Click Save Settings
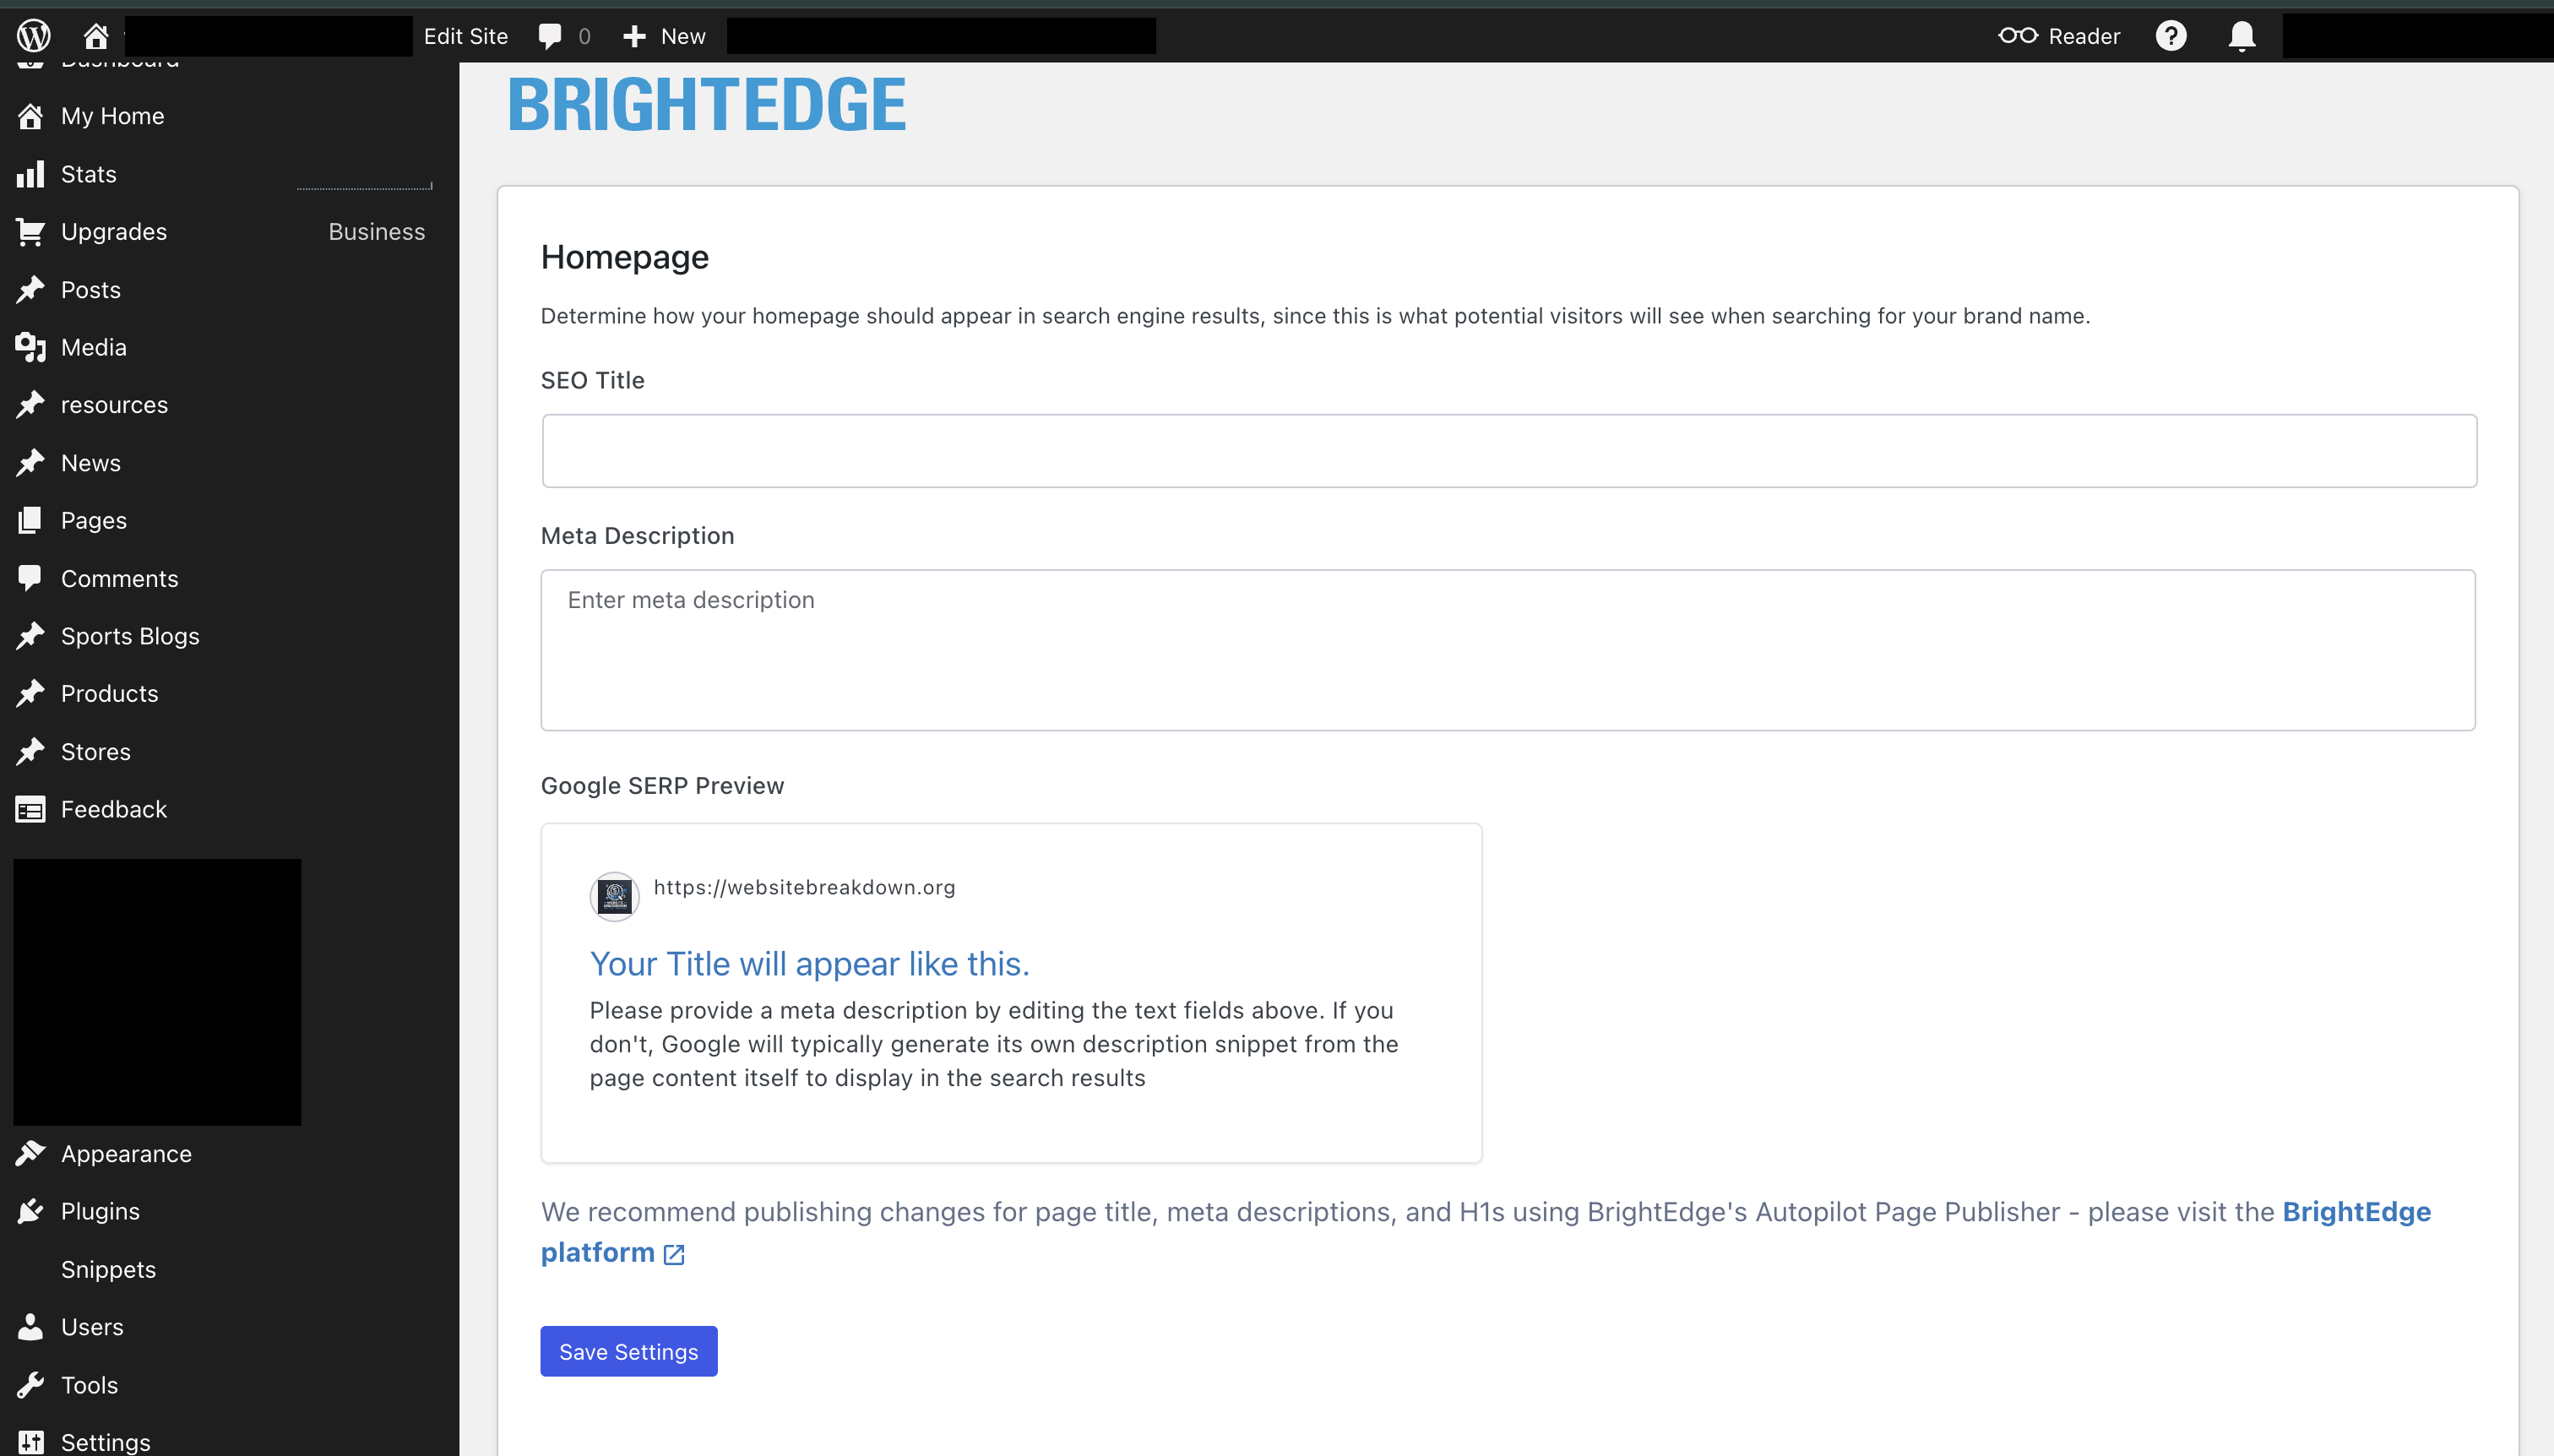The width and height of the screenshot is (2554, 1456). (x=628, y=1350)
